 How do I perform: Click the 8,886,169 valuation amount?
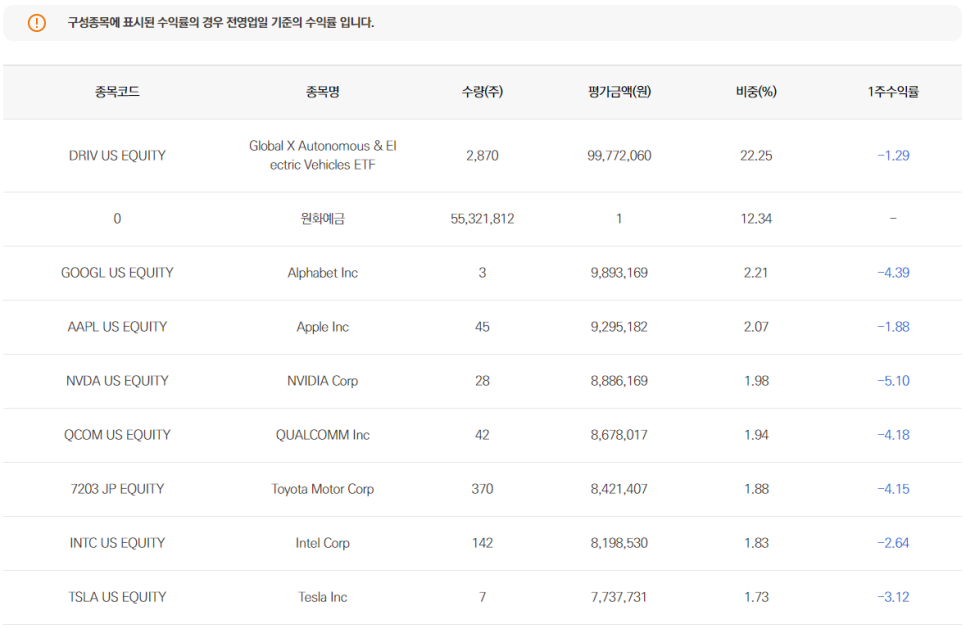point(619,381)
